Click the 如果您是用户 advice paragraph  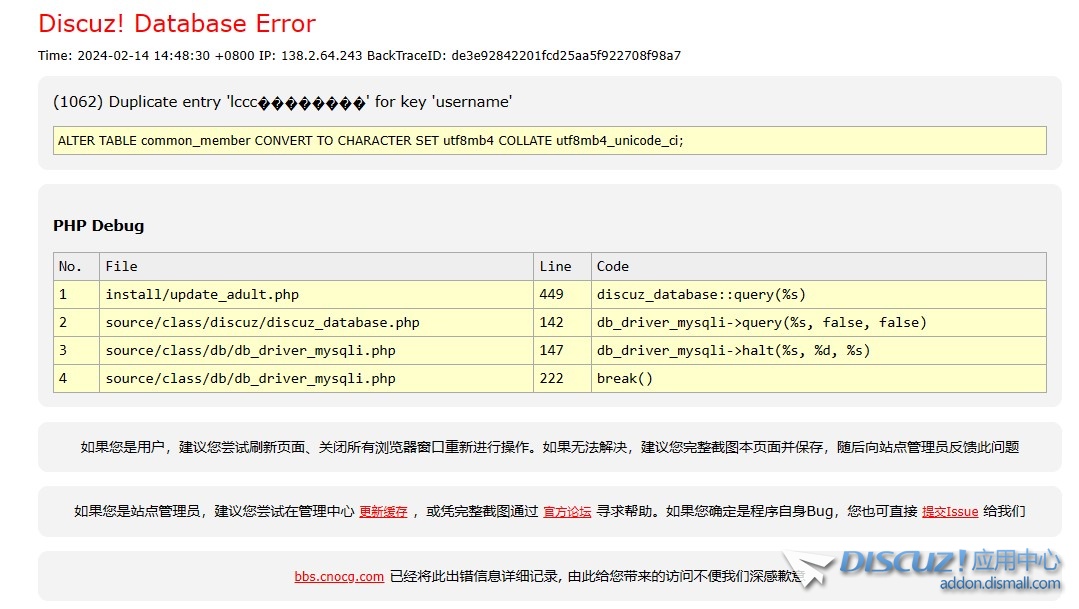550,447
